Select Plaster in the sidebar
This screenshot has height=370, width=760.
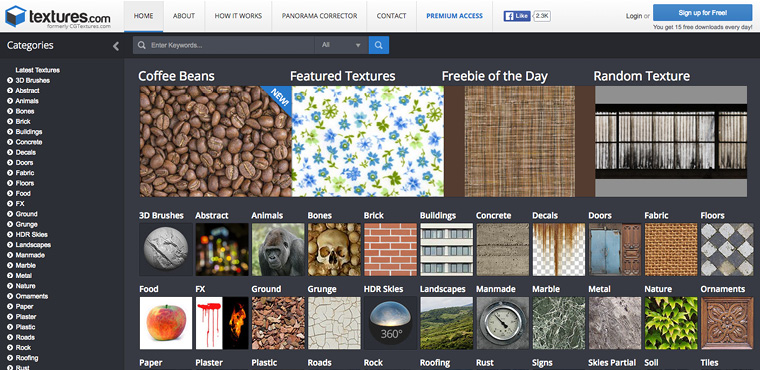(26, 317)
